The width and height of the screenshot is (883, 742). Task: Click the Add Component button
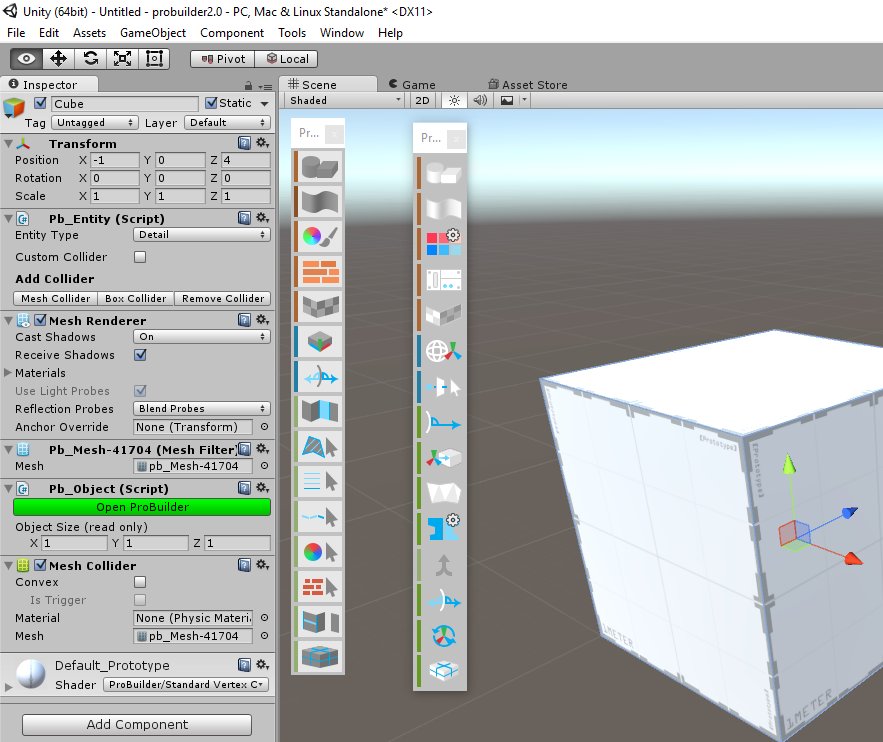click(137, 725)
